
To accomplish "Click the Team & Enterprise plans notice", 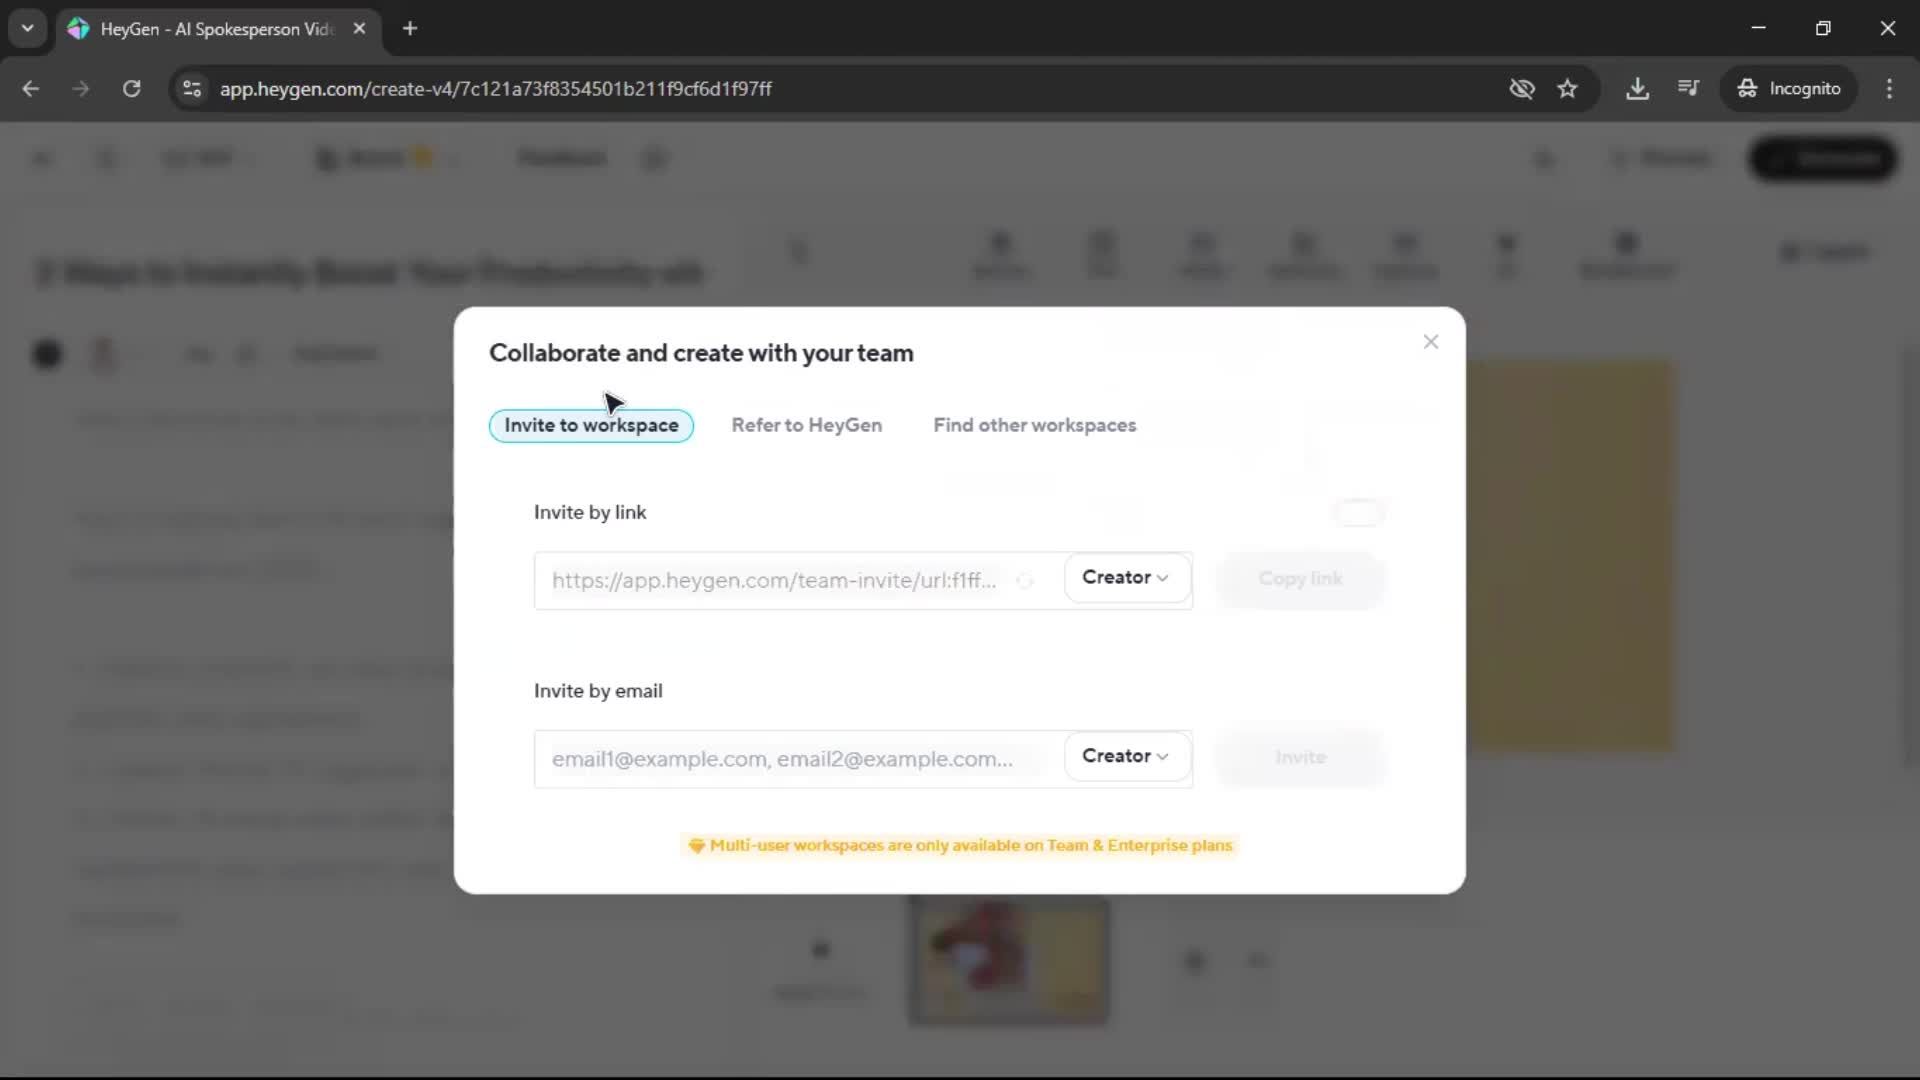I will (960, 846).
